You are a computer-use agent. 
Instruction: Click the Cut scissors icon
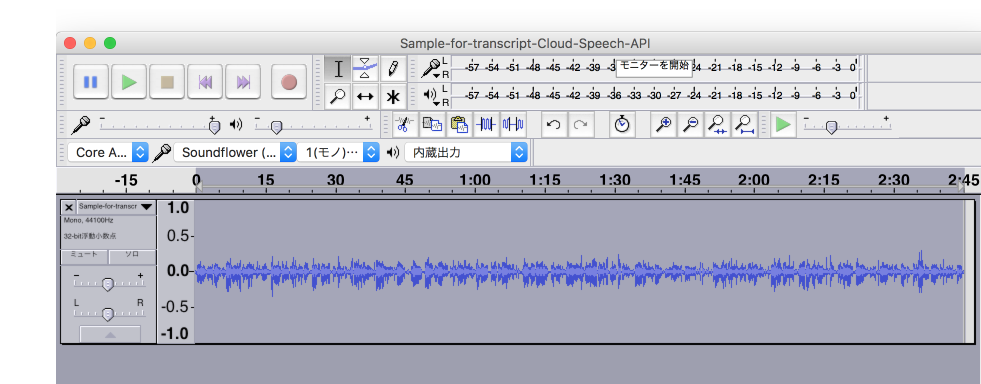(x=404, y=124)
